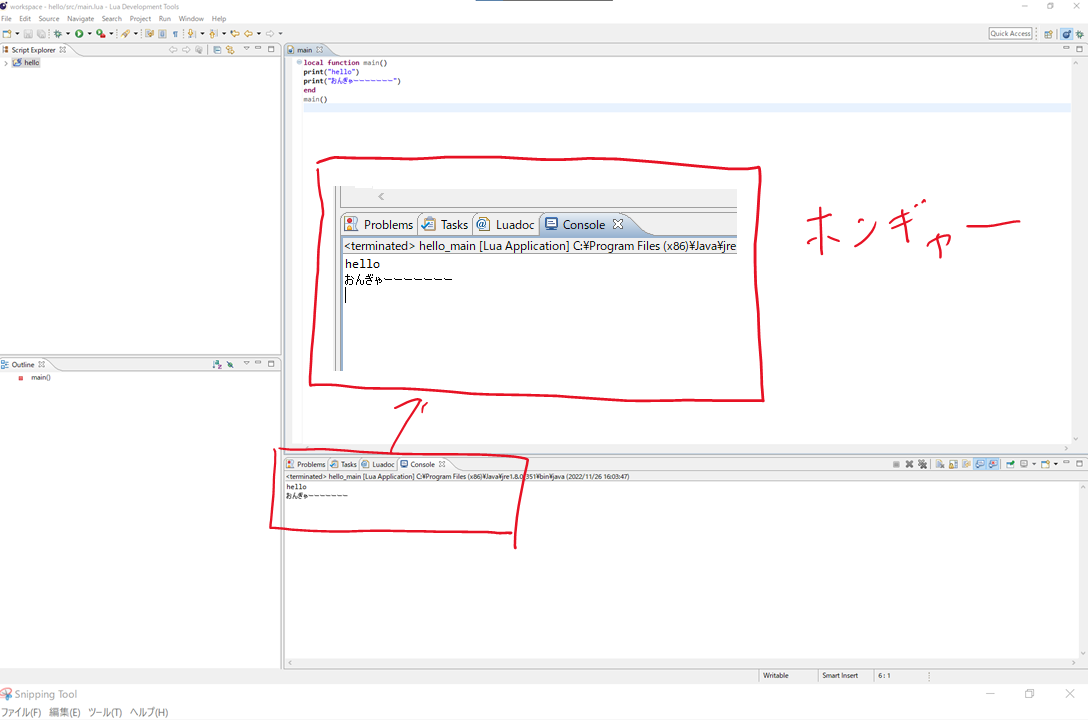1088x720 pixels.
Task: Open External Tools dropdown arrow
Action: (x=111, y=33)
